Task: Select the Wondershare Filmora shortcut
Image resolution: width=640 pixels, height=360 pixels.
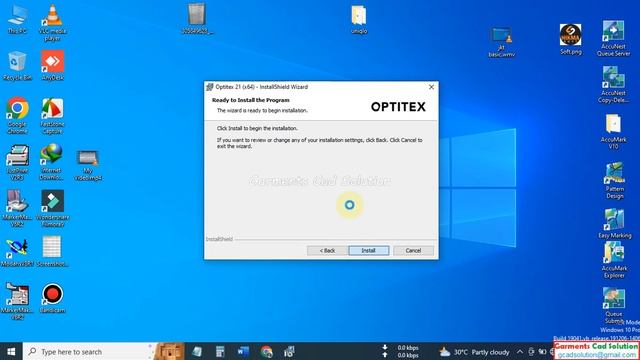Action: coord(53,208)
